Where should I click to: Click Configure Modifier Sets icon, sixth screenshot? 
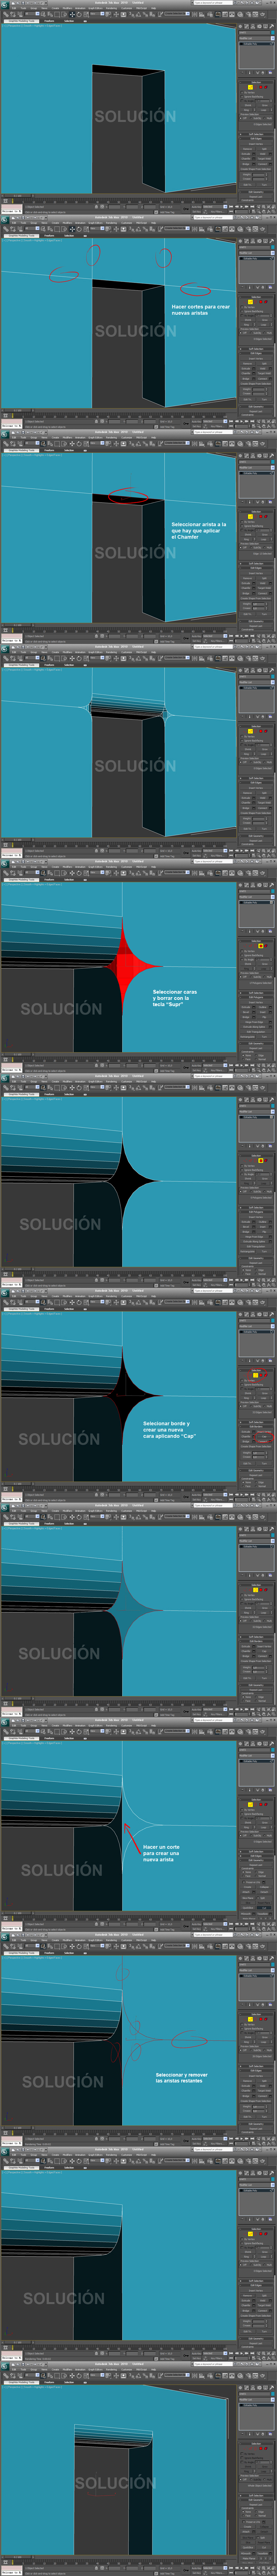click(270, 1145)
